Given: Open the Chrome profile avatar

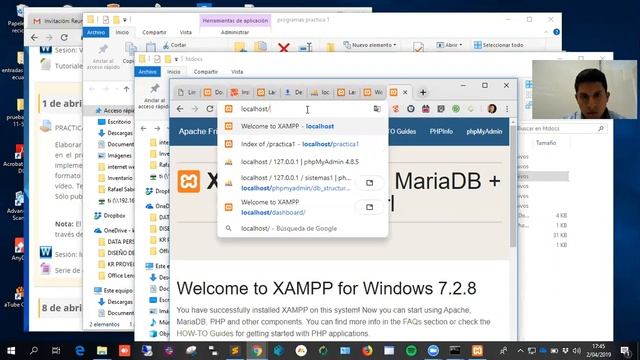Looking at the screenshot, I should click(x=492, y=109).
